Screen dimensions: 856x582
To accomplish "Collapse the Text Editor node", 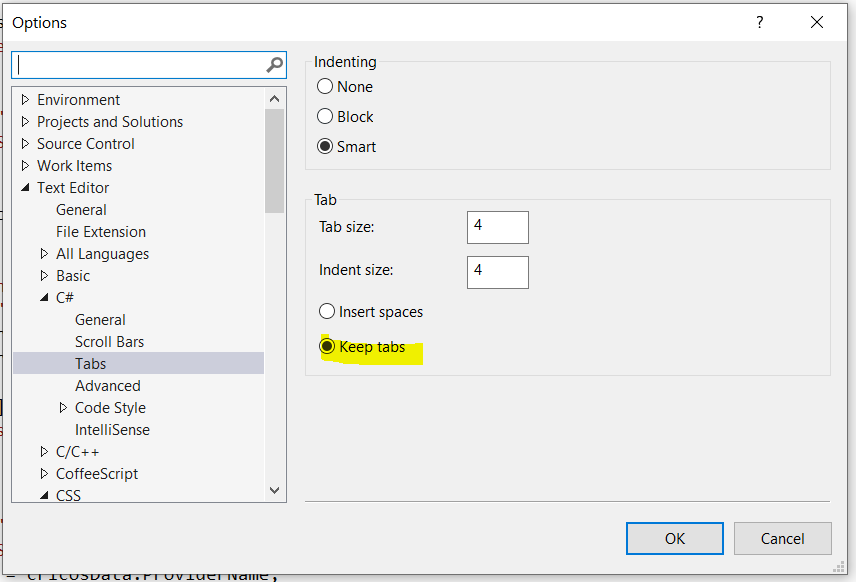I will 26,188.
